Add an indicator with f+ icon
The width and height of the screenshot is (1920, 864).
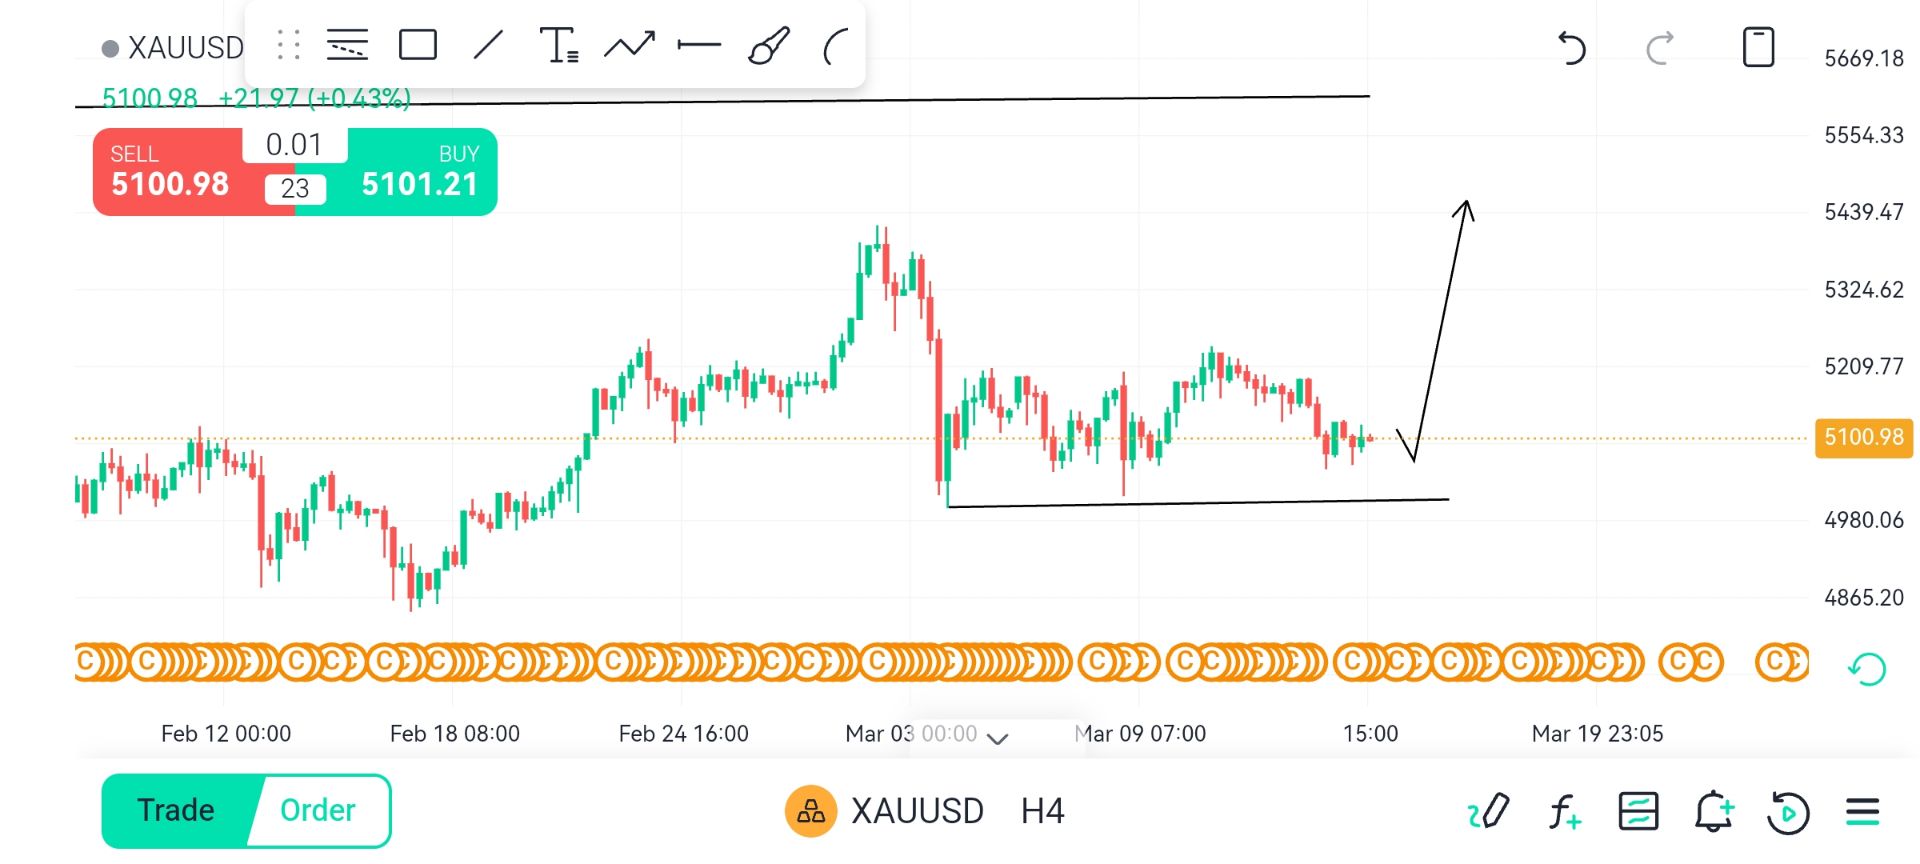tap(1564, 811)
